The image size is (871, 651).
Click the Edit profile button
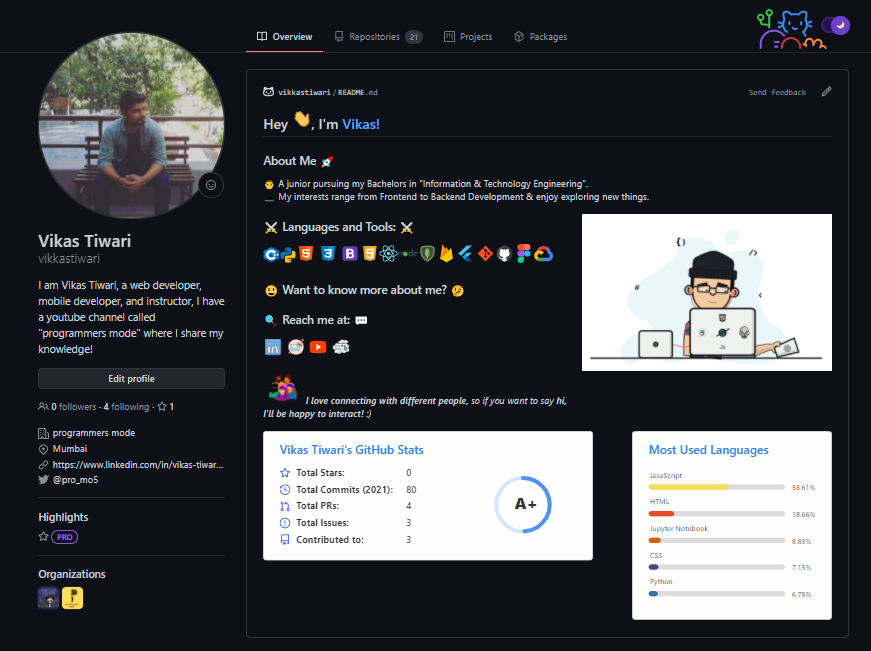point(131,378)
